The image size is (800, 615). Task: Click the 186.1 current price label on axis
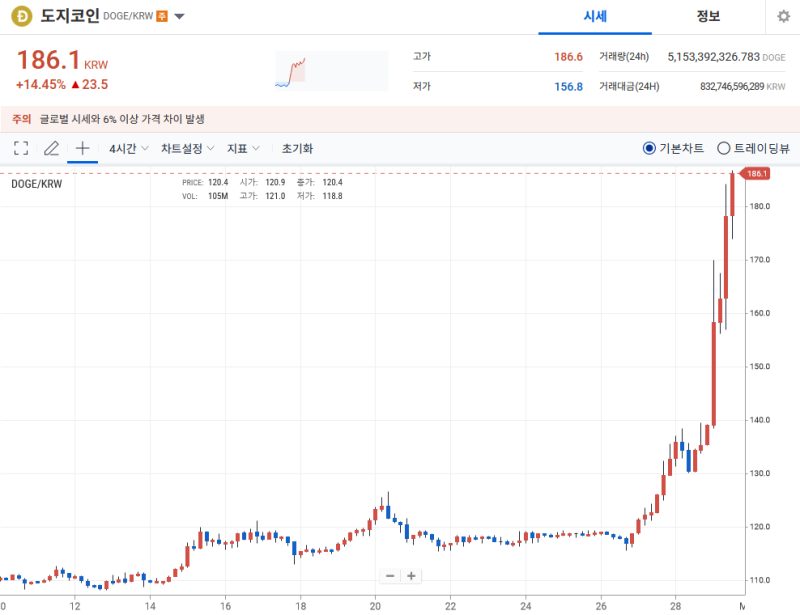point(757,174)
